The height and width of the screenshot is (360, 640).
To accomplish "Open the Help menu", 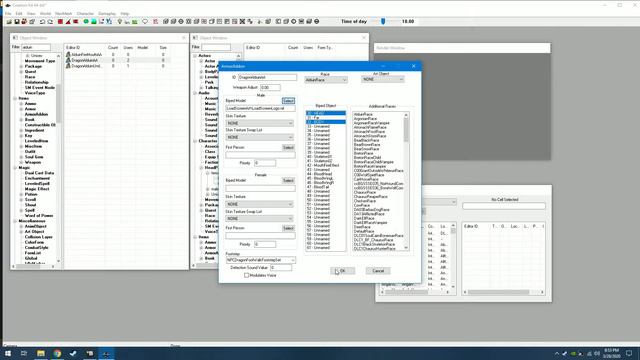I will coord(124,13).
